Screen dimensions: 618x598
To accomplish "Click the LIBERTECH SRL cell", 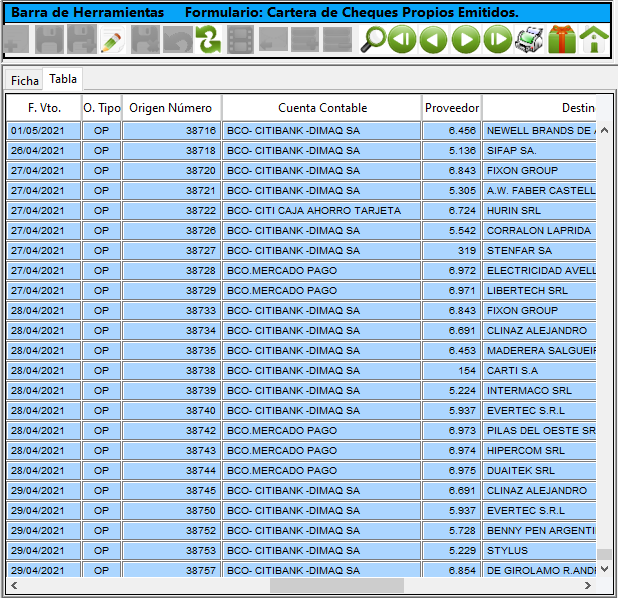I will coord(539,291).
